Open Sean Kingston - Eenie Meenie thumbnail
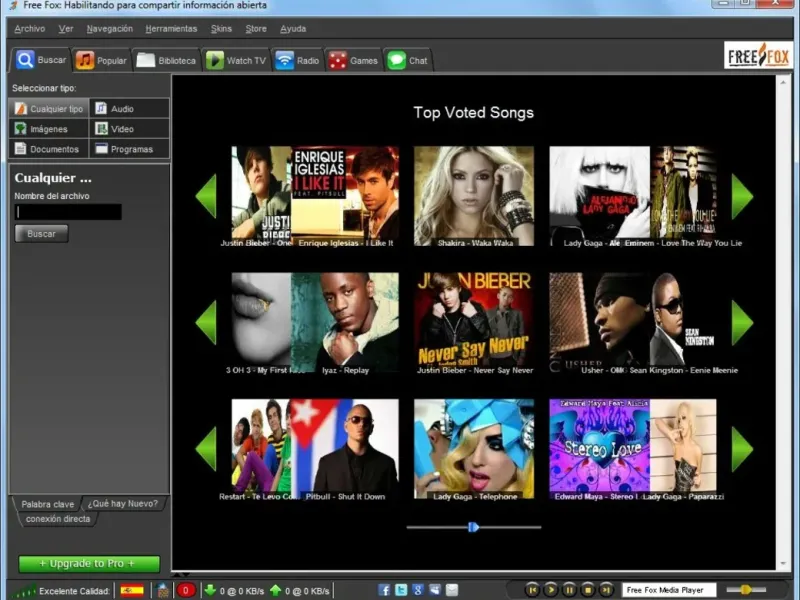The width and height of the screenshot is (800, 600). pos(683,322)
